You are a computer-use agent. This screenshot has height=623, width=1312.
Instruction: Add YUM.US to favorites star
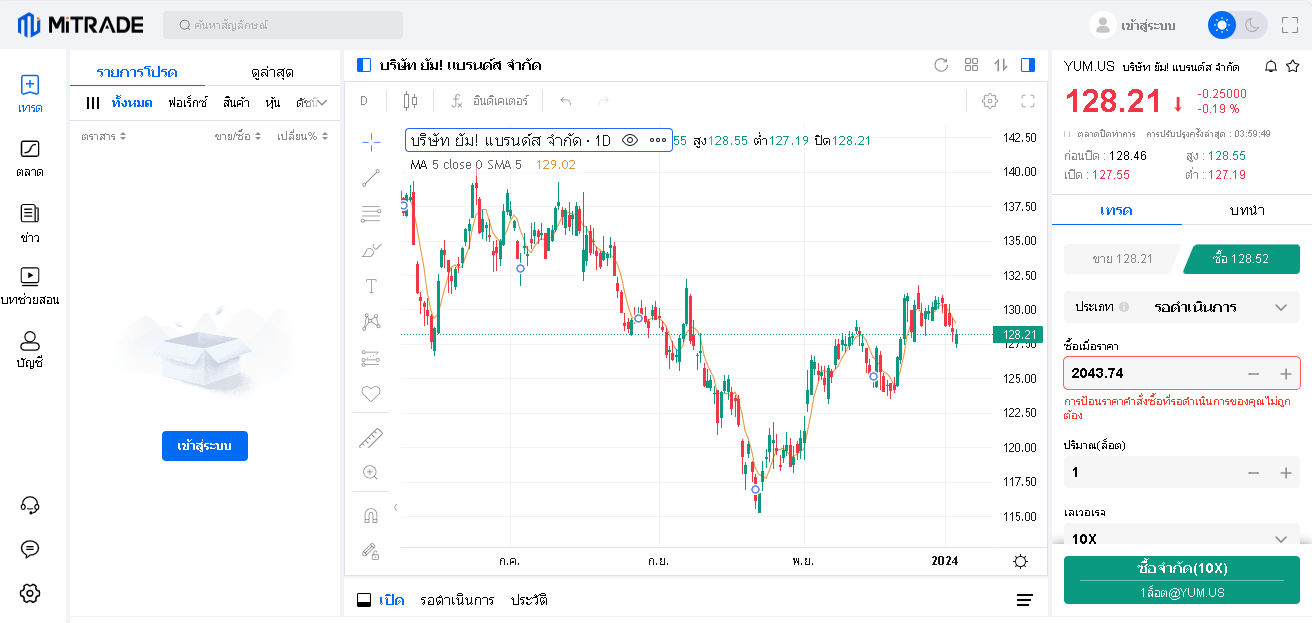pyautogui.click(x=1293, y=66)
